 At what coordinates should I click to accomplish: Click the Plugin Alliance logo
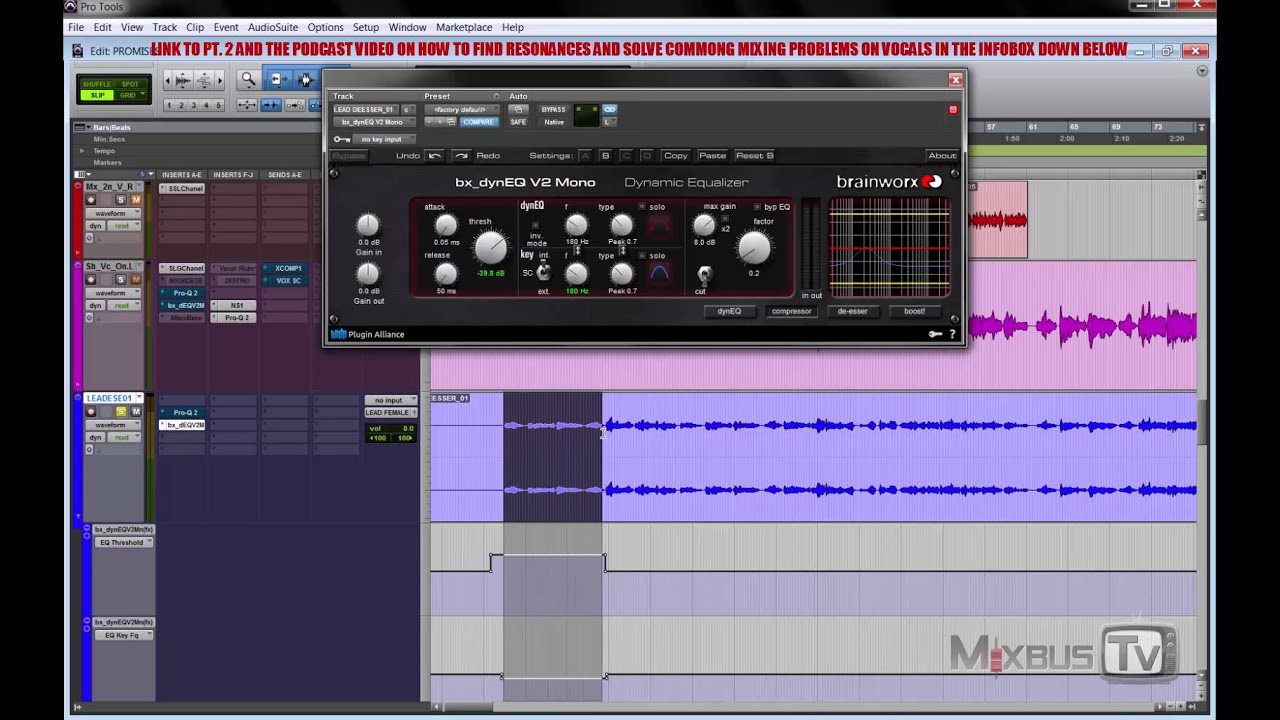367,334
